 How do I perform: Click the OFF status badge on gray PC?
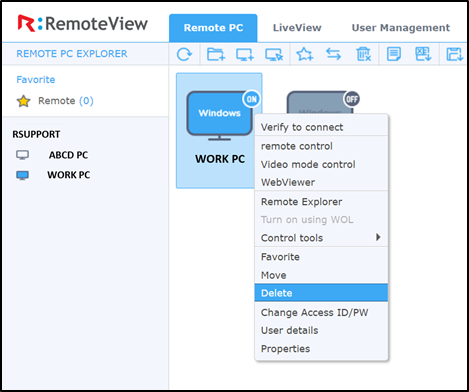coord(352,99)
